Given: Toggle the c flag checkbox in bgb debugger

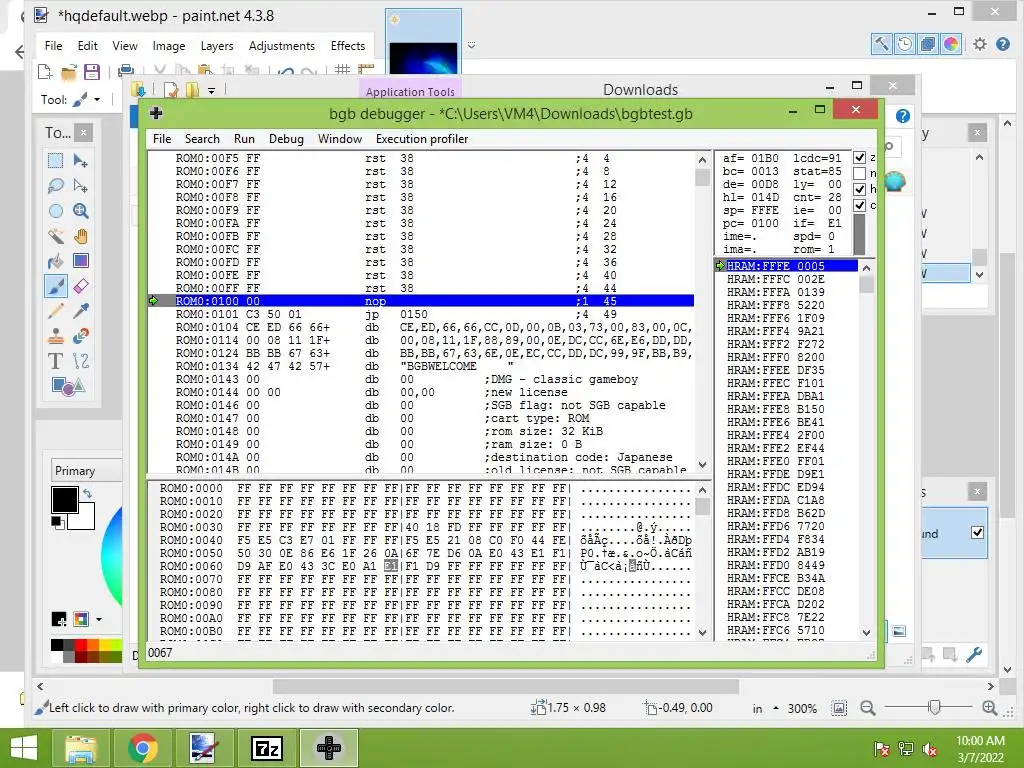Looking at the screenshot, I should (x=859, y=205).
